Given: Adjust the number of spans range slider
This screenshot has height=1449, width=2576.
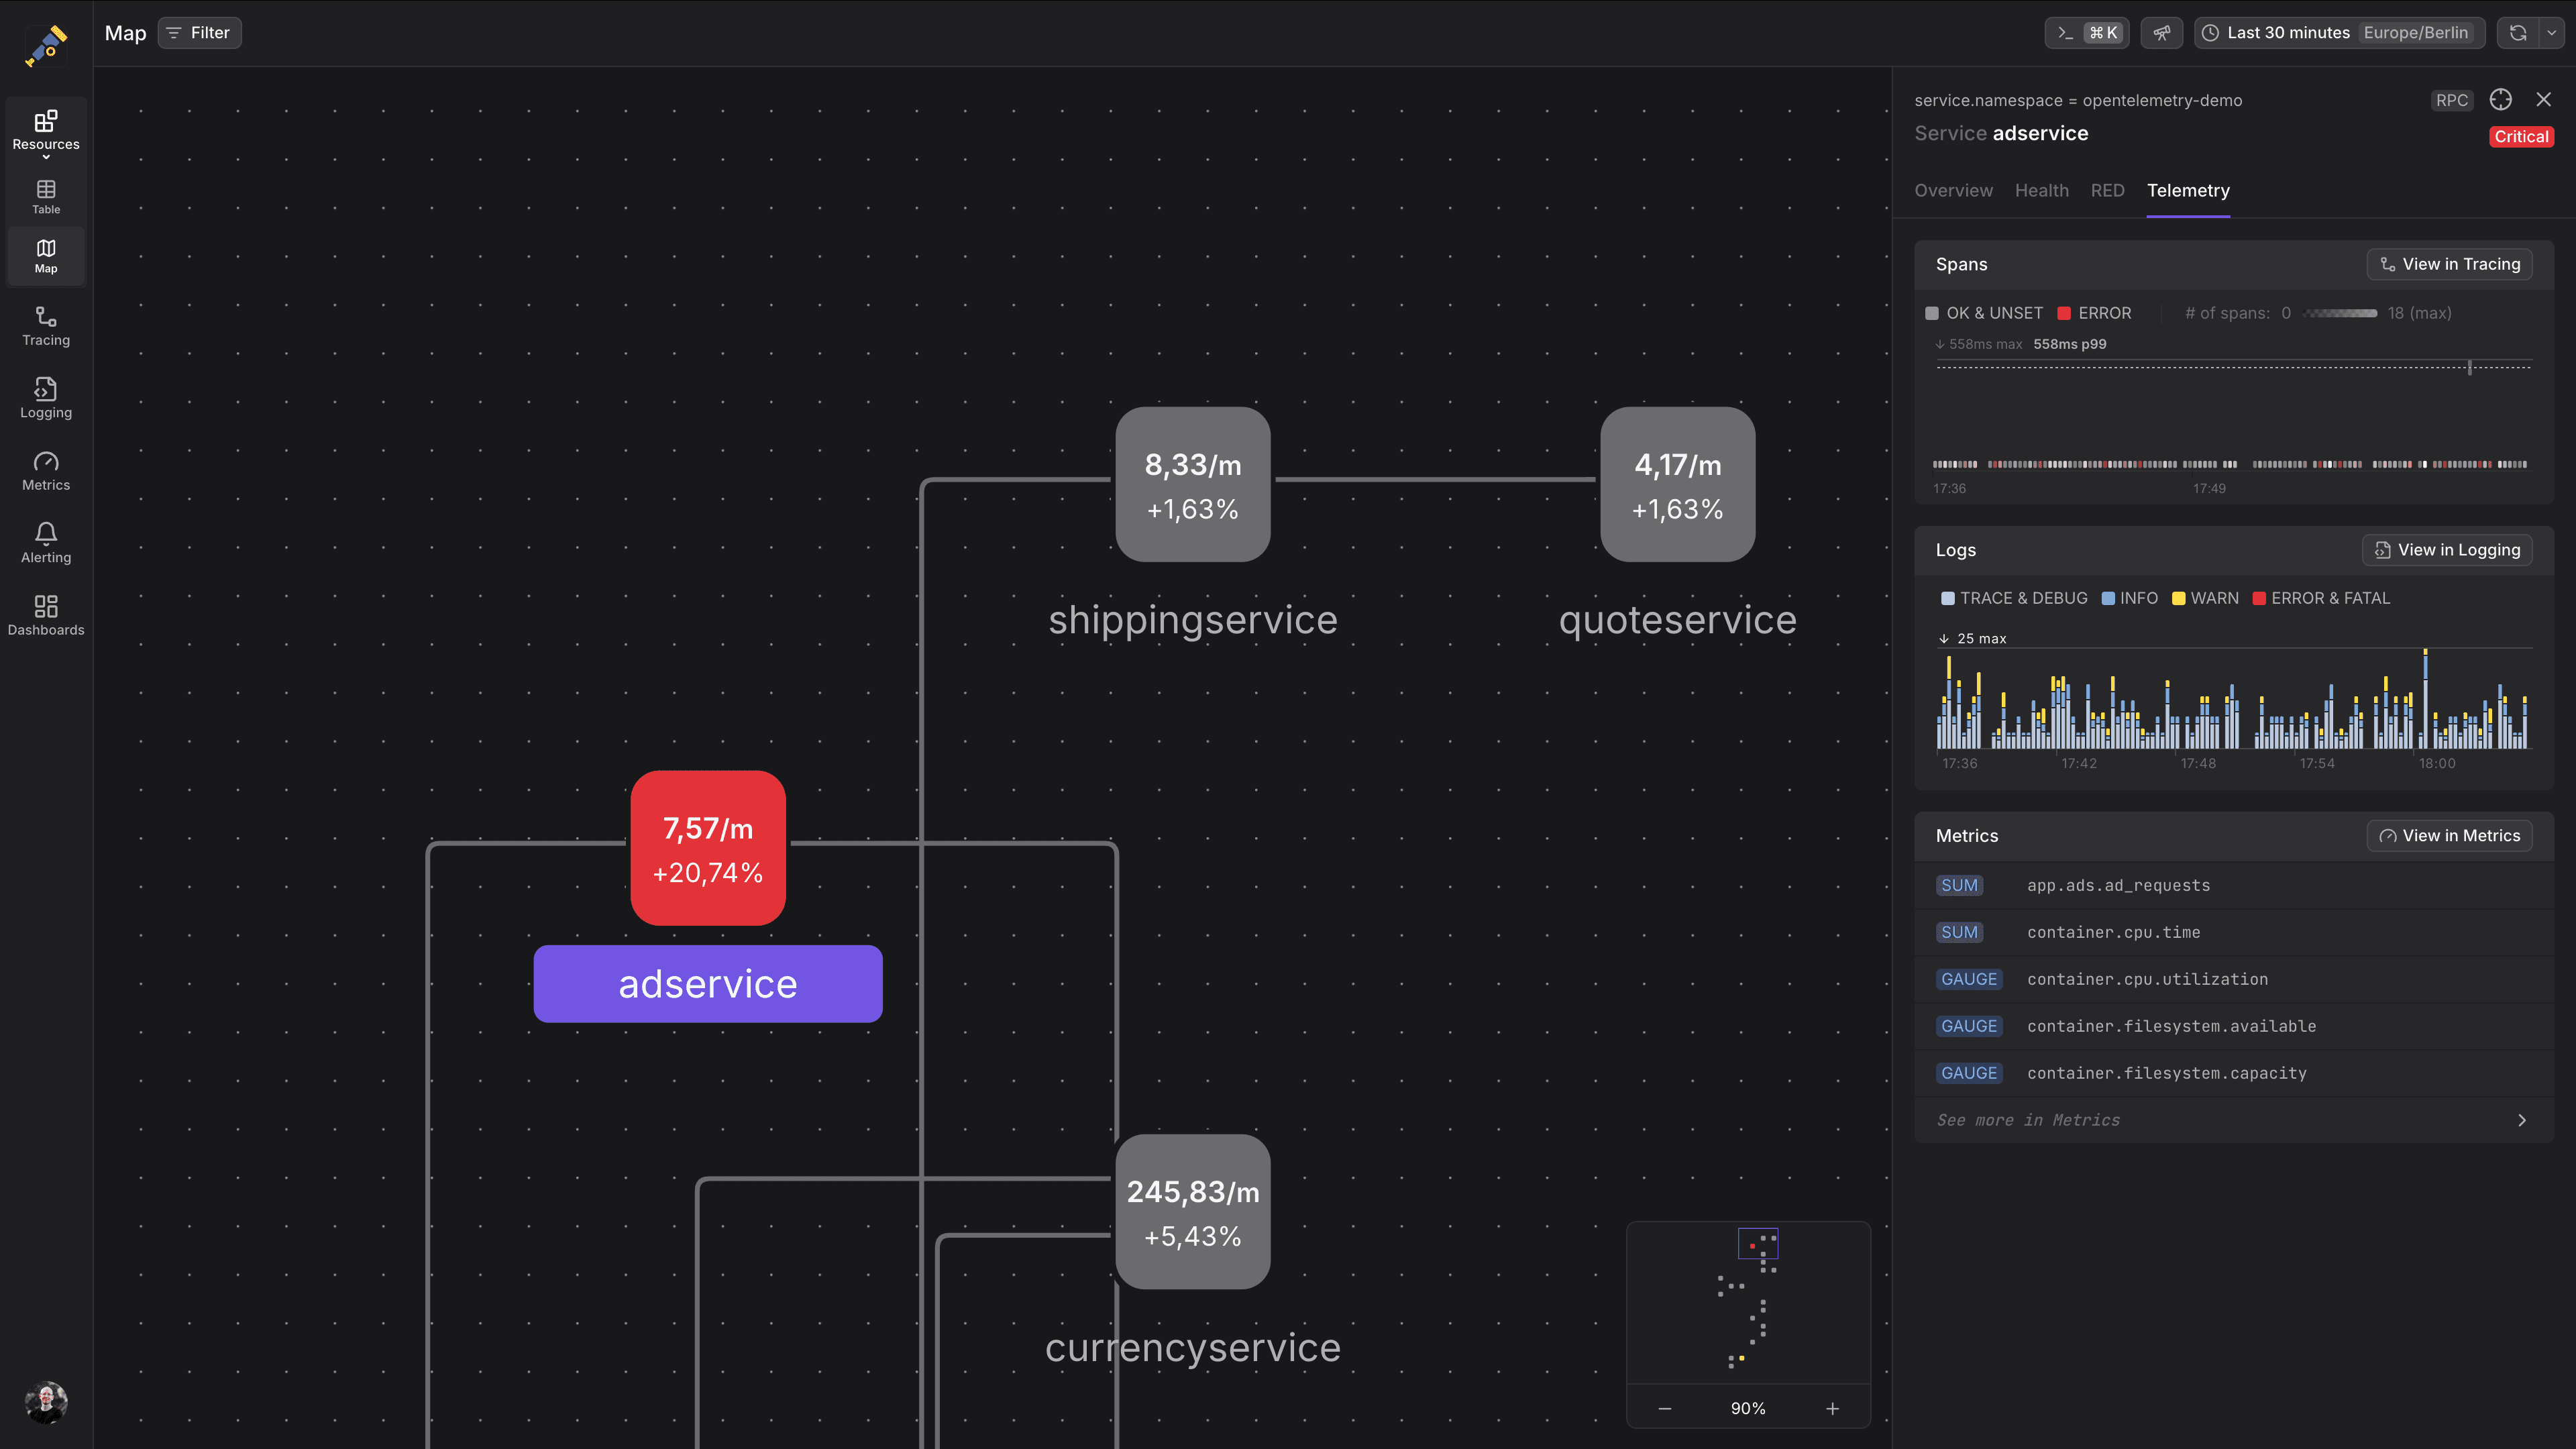Looking at the screenshot, I should [2339, 313].
